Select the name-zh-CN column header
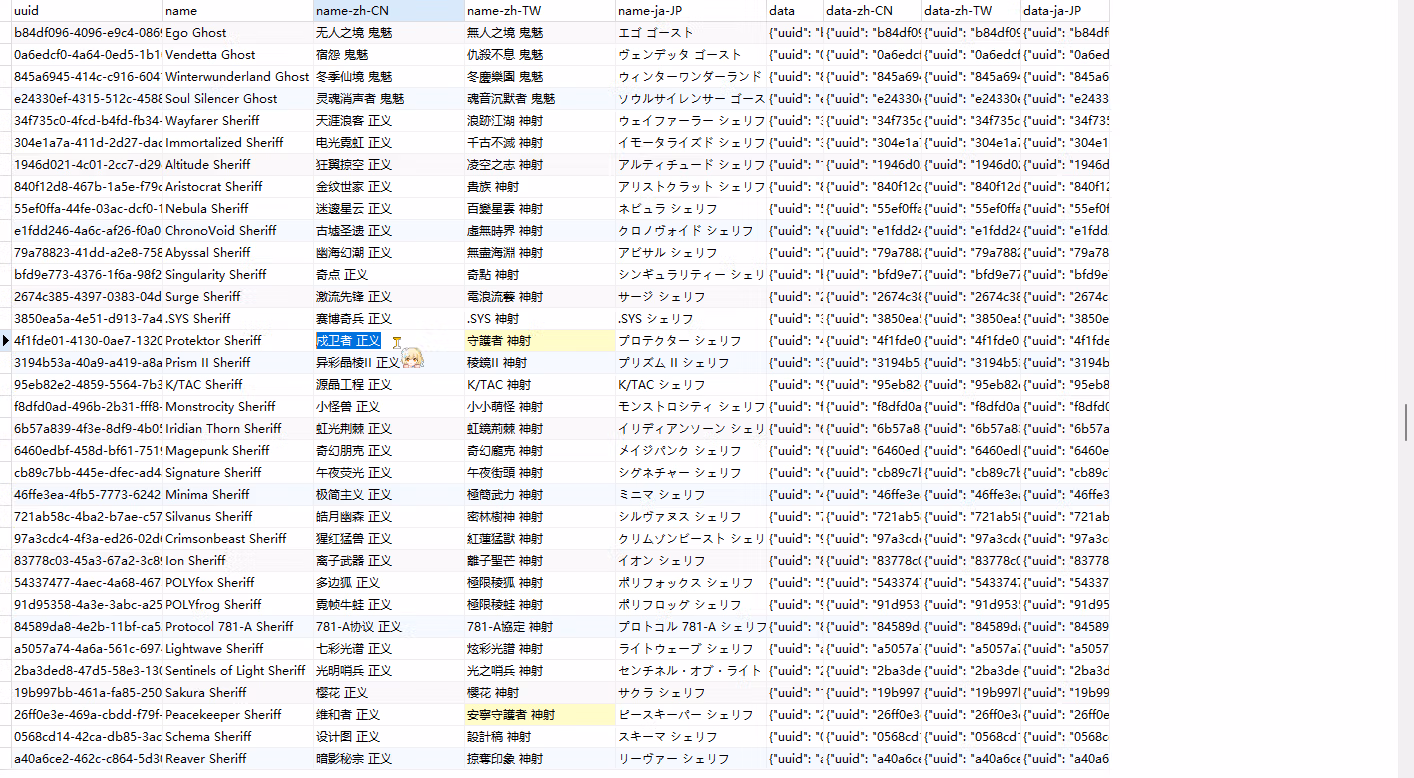The width and height of the screenshot is (1414, 778). pyautogui.click(x=389, y=11)
